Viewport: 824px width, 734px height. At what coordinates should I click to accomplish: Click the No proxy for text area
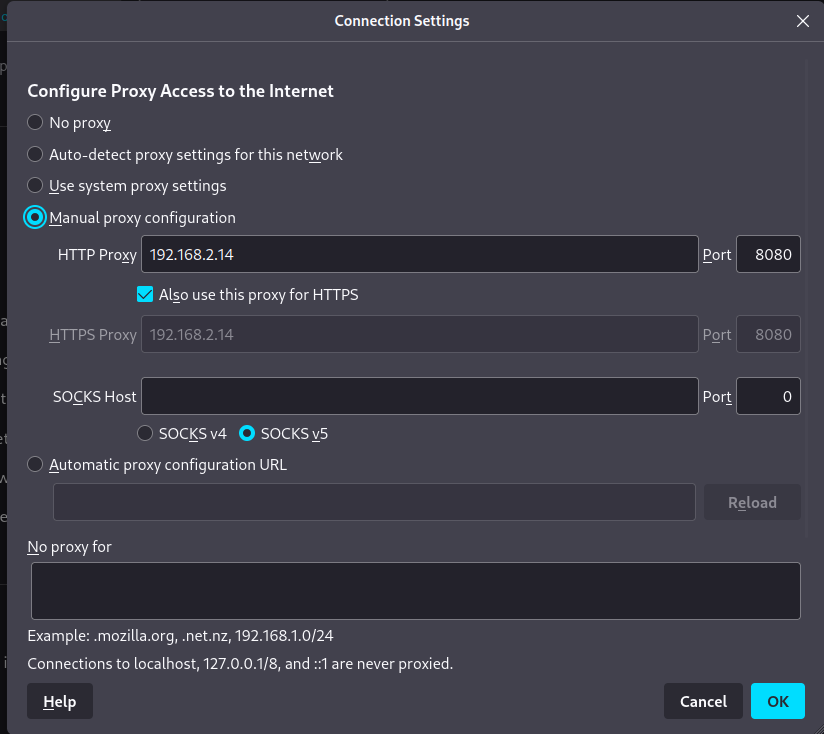(416, 591)
